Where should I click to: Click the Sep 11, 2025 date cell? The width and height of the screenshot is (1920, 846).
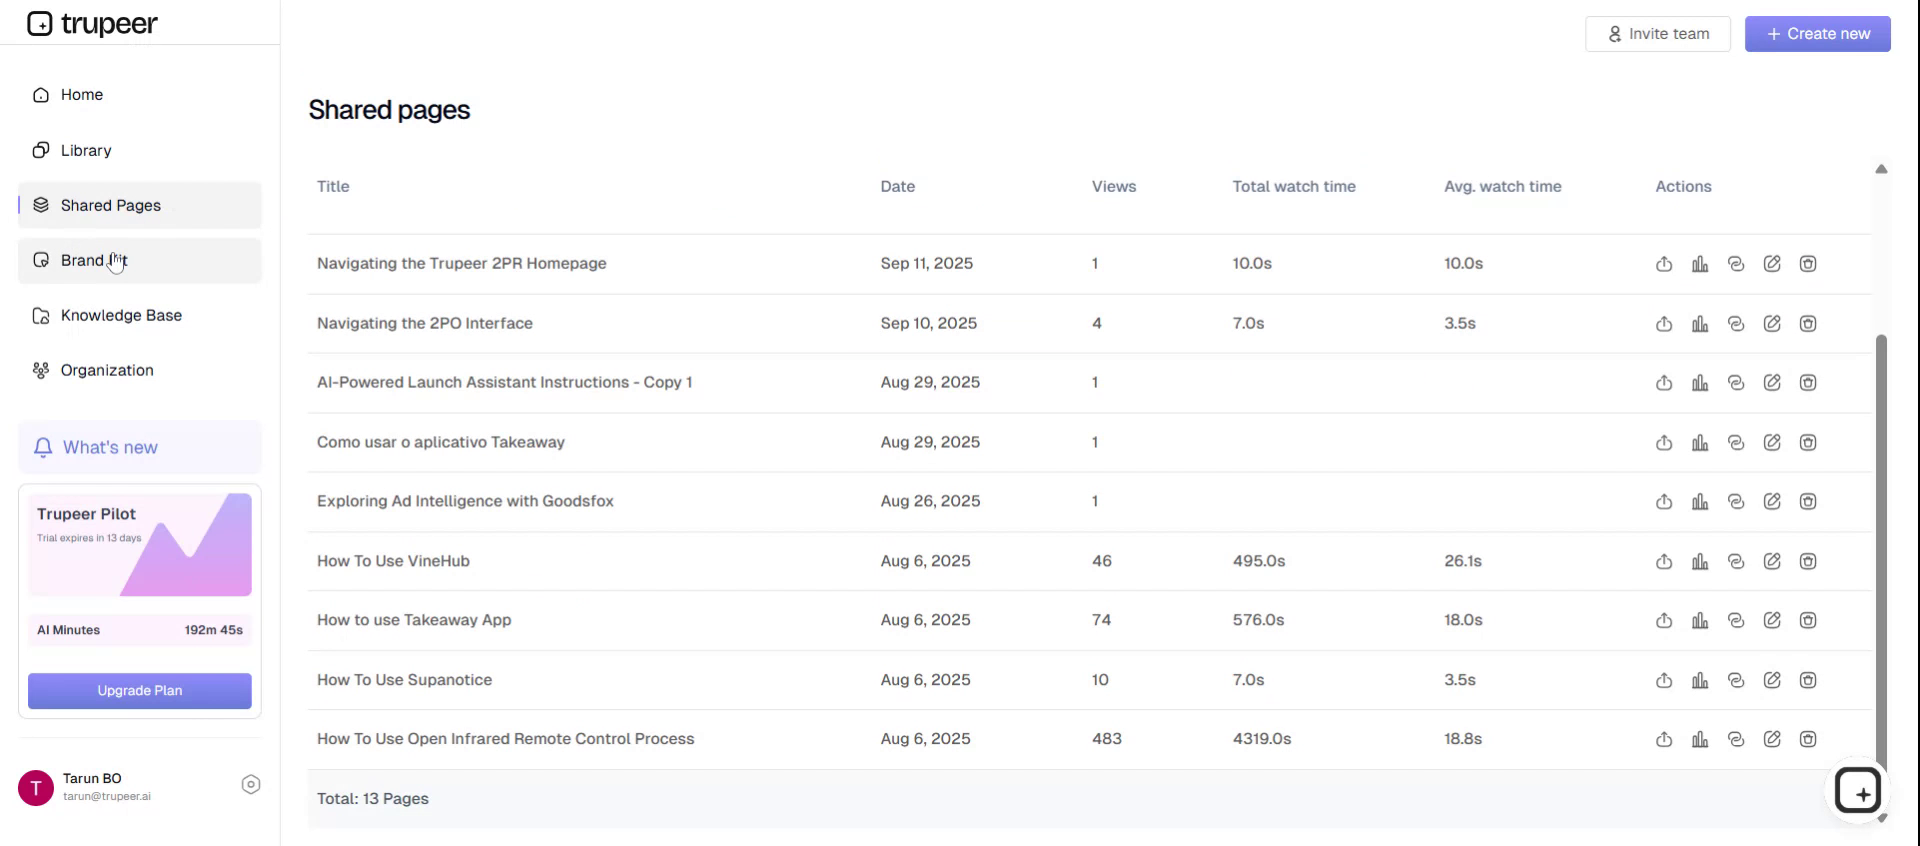pyautogui.click(x=927, y=264)
